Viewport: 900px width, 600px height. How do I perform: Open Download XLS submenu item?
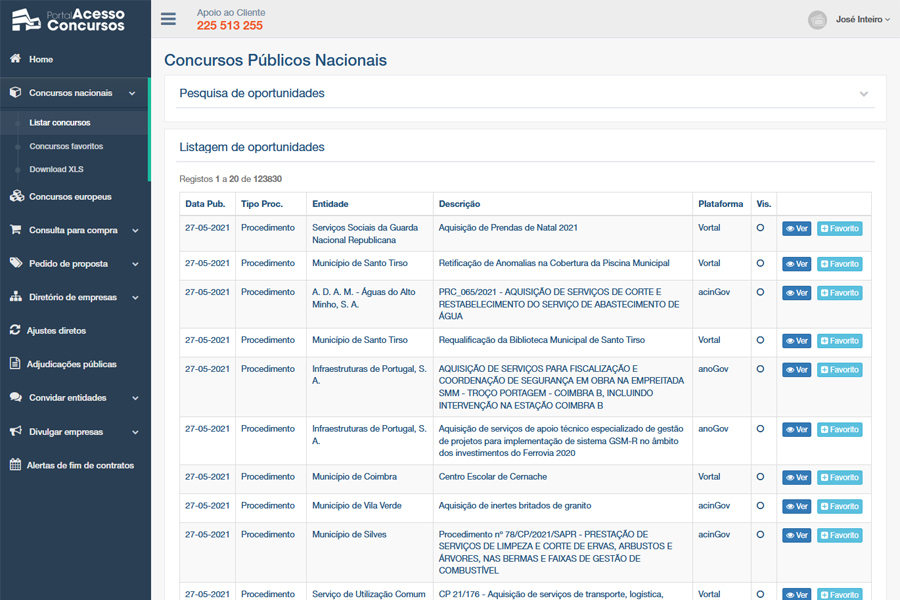[56, 169]
